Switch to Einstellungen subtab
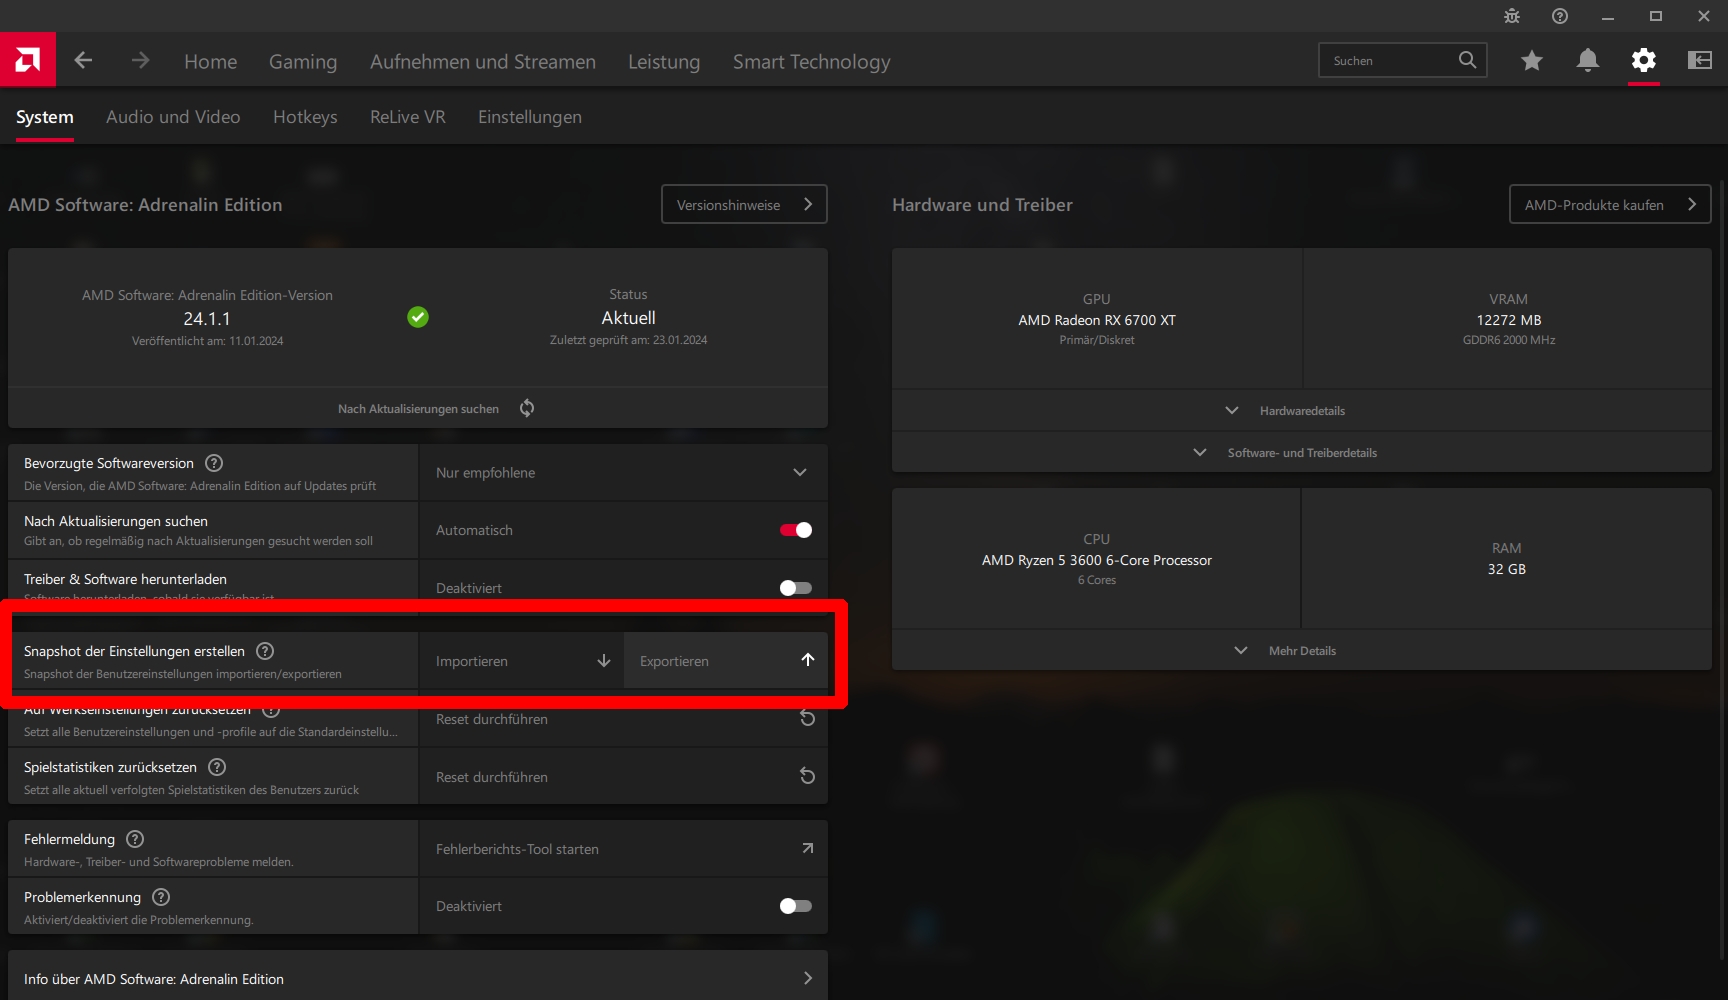The width and height of the screenshot is (1728, 1000). [530, 117]
